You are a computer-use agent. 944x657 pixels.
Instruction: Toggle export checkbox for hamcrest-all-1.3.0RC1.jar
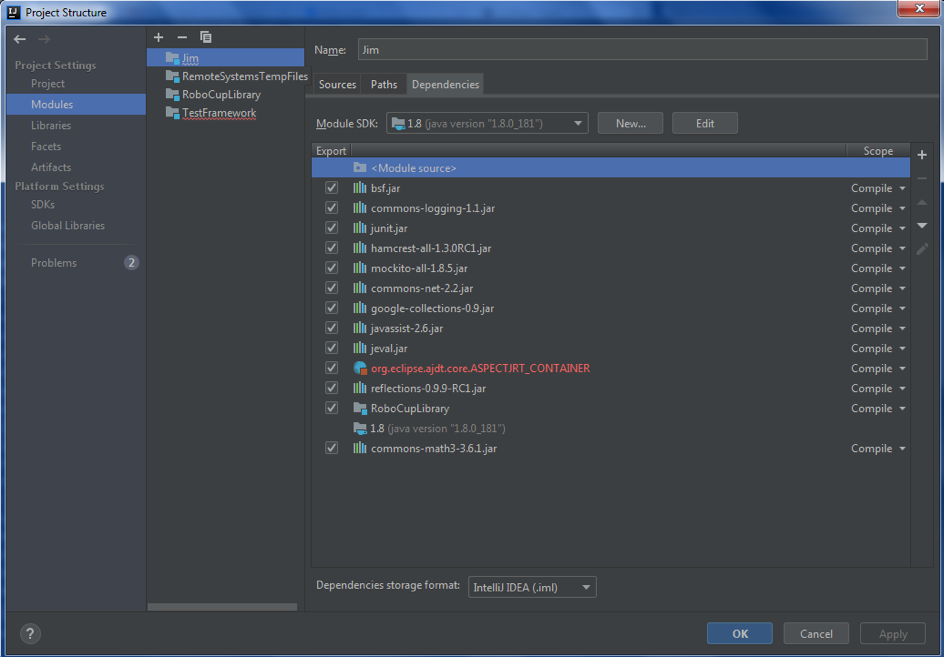click(x=331, y=248)
